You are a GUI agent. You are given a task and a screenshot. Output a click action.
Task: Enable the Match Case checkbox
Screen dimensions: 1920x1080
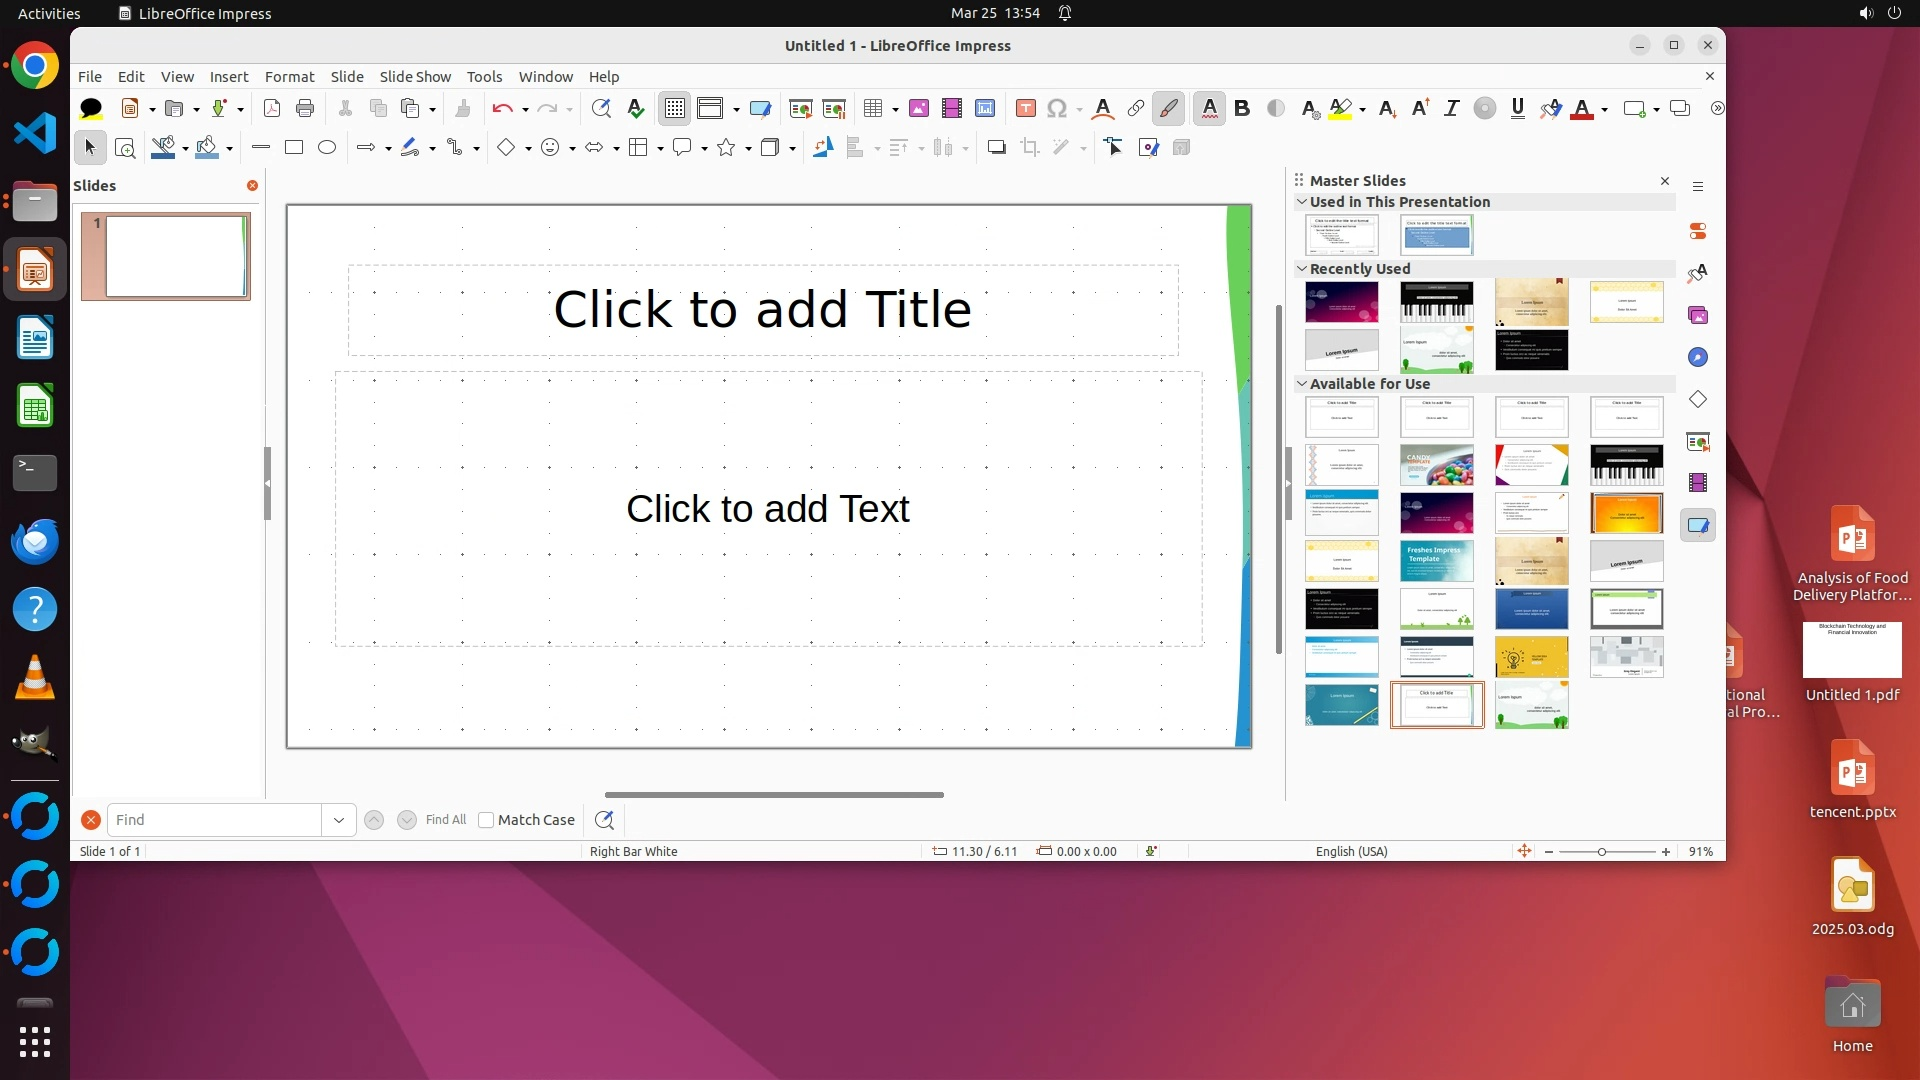coord(486,820)
